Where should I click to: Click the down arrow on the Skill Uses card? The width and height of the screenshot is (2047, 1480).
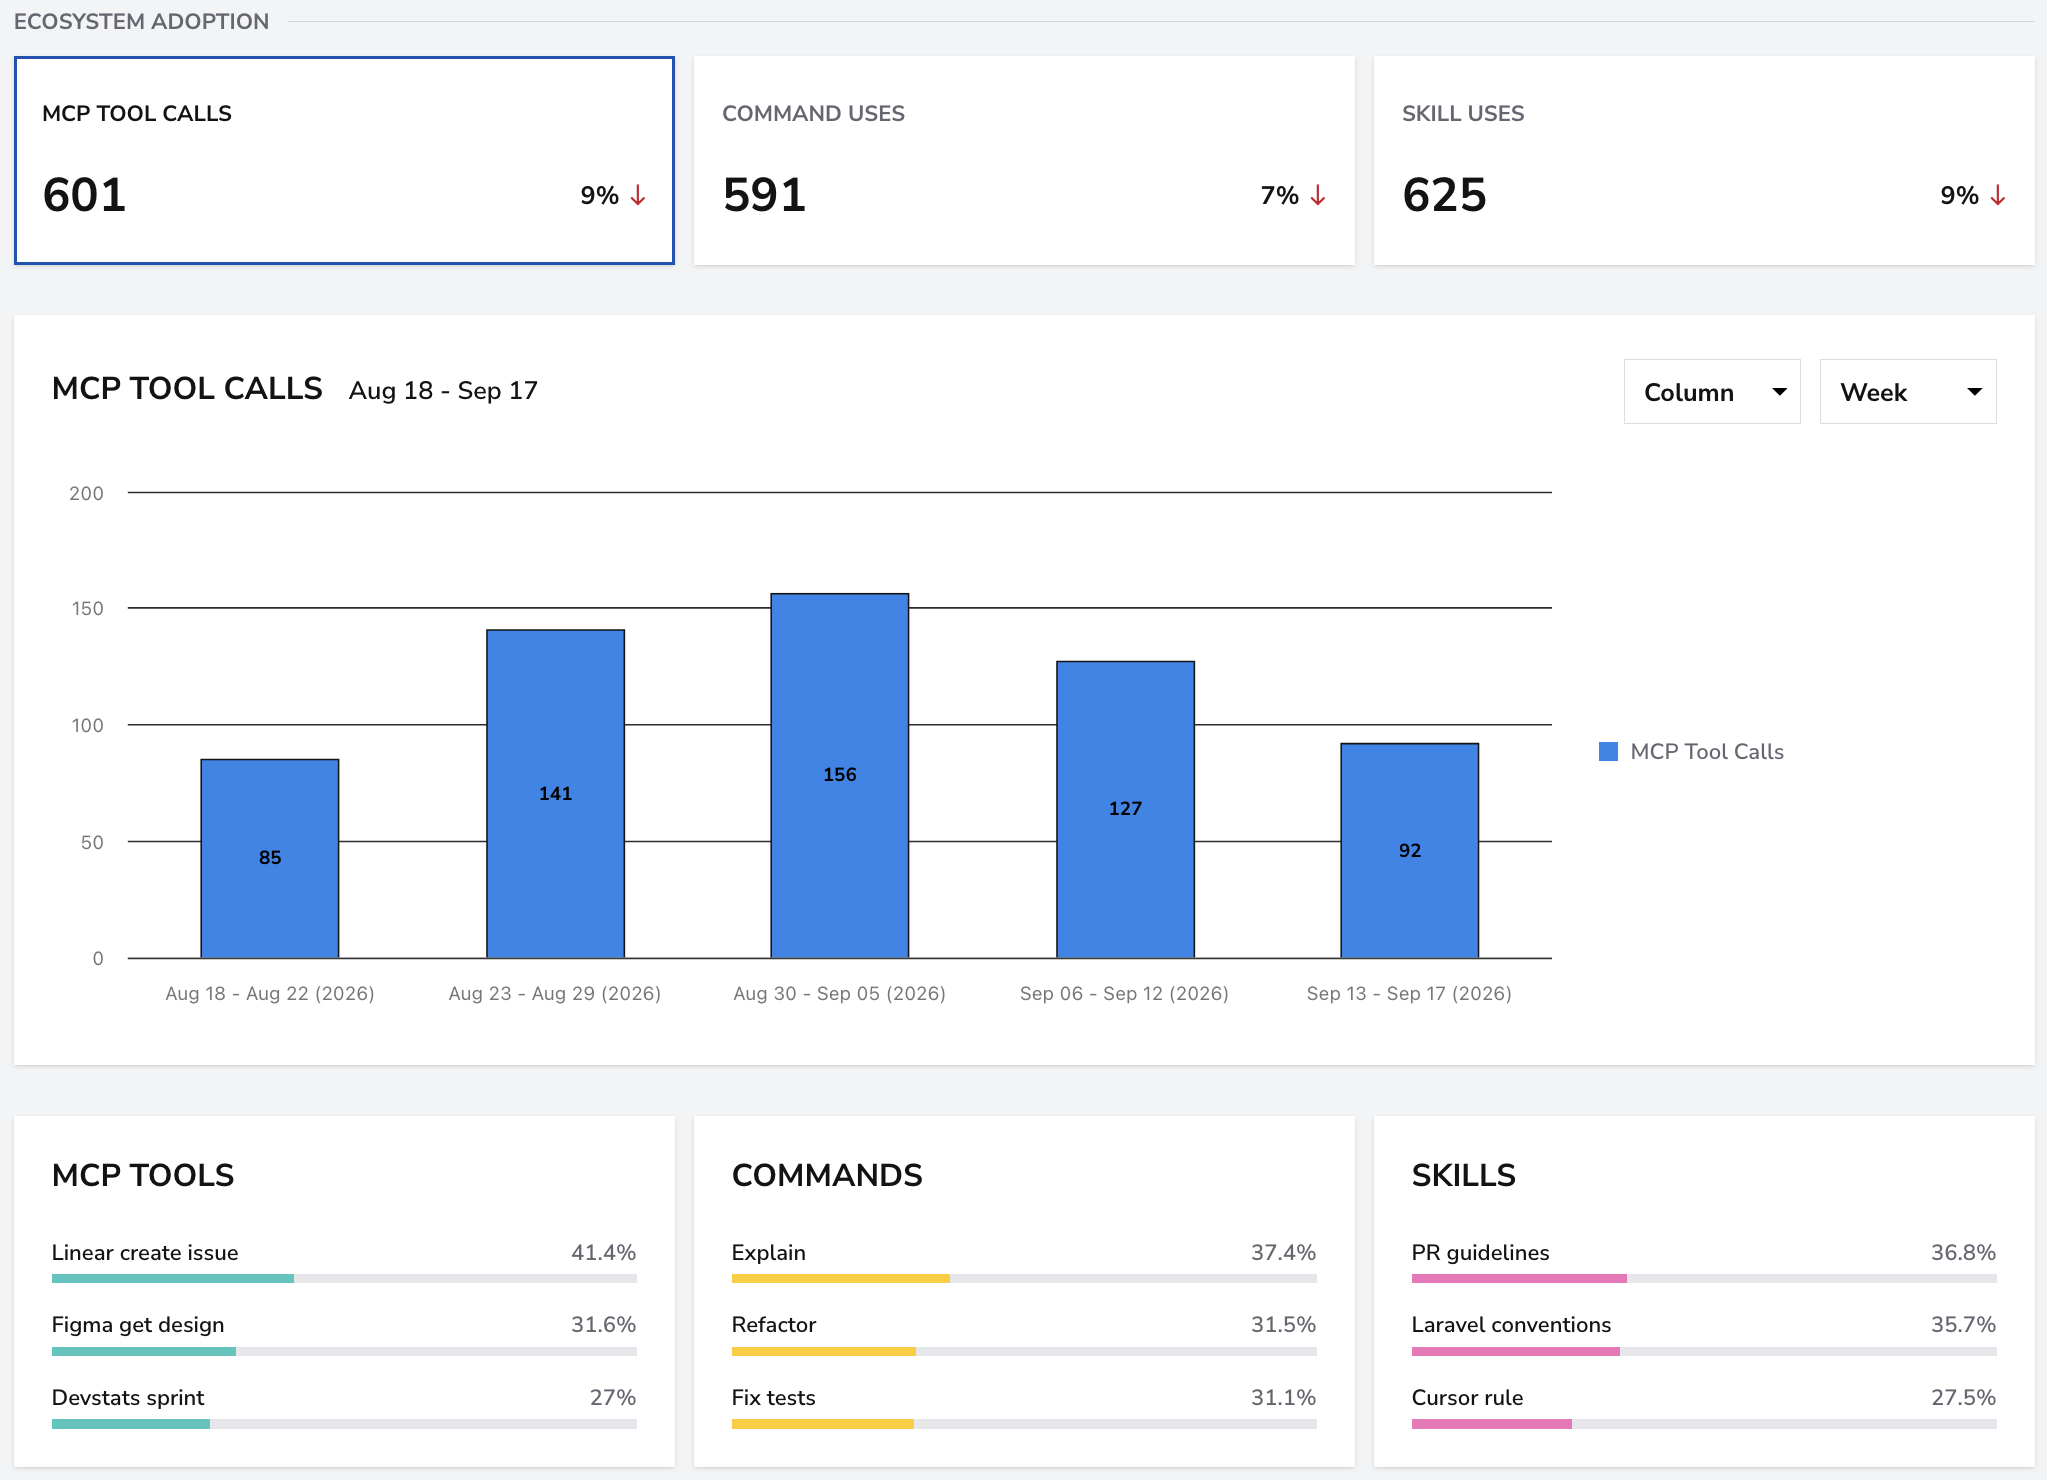pyautogui.click(x=1998, y=195)
